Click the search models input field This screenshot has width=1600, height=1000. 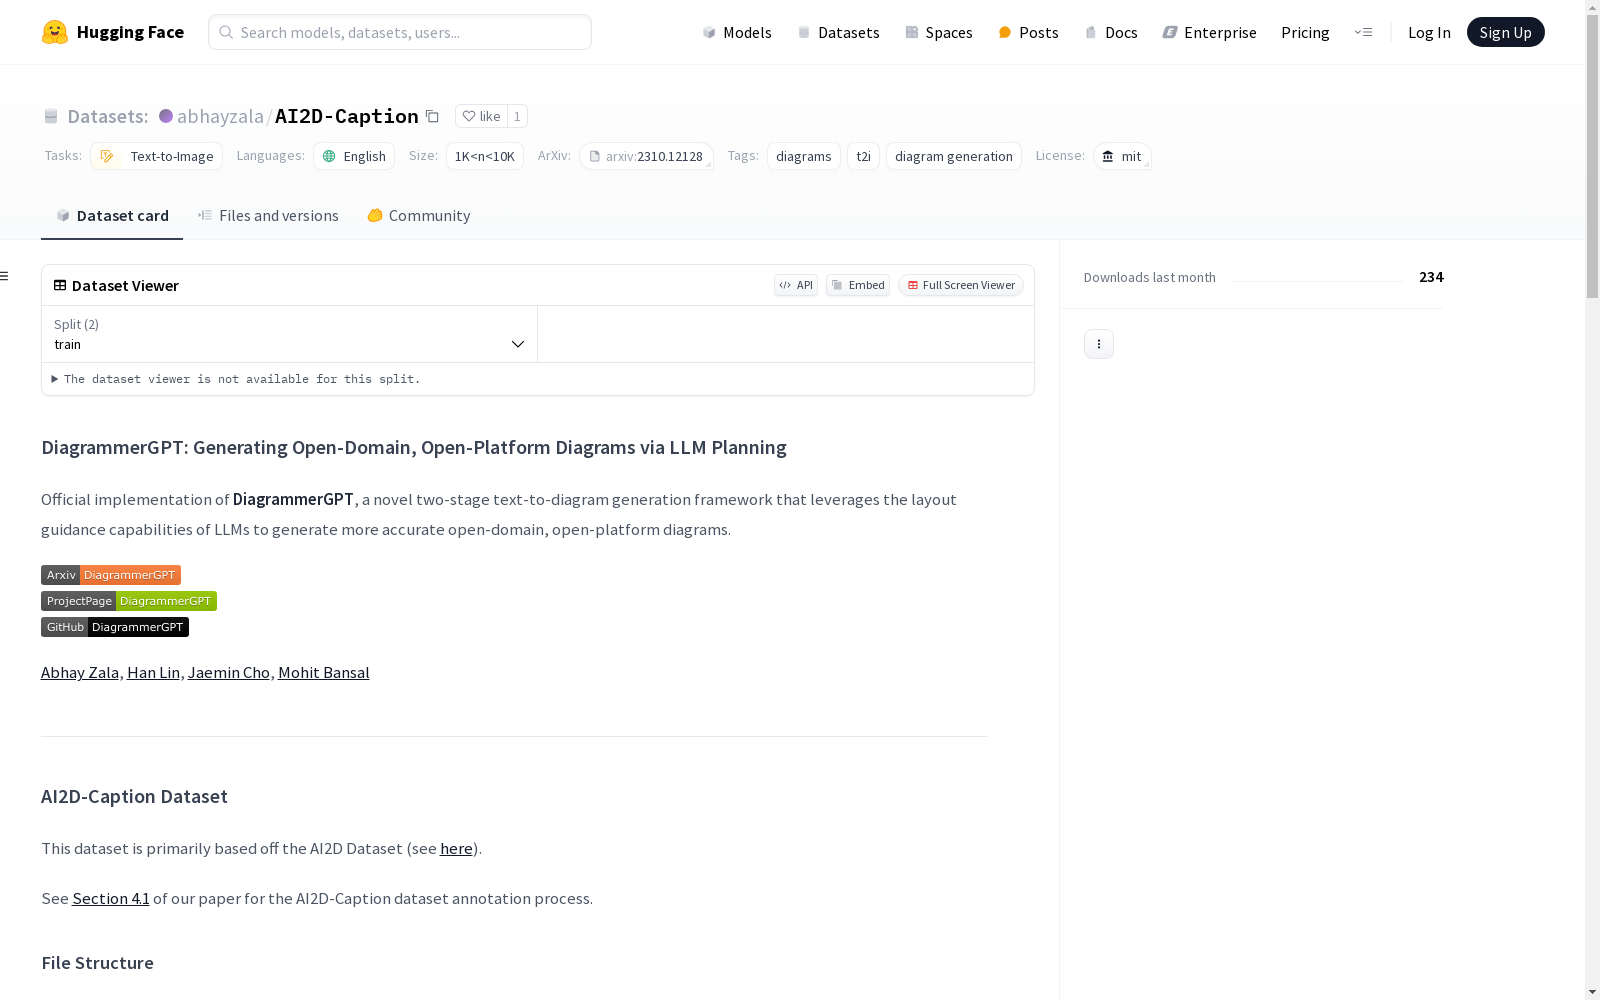400,32
